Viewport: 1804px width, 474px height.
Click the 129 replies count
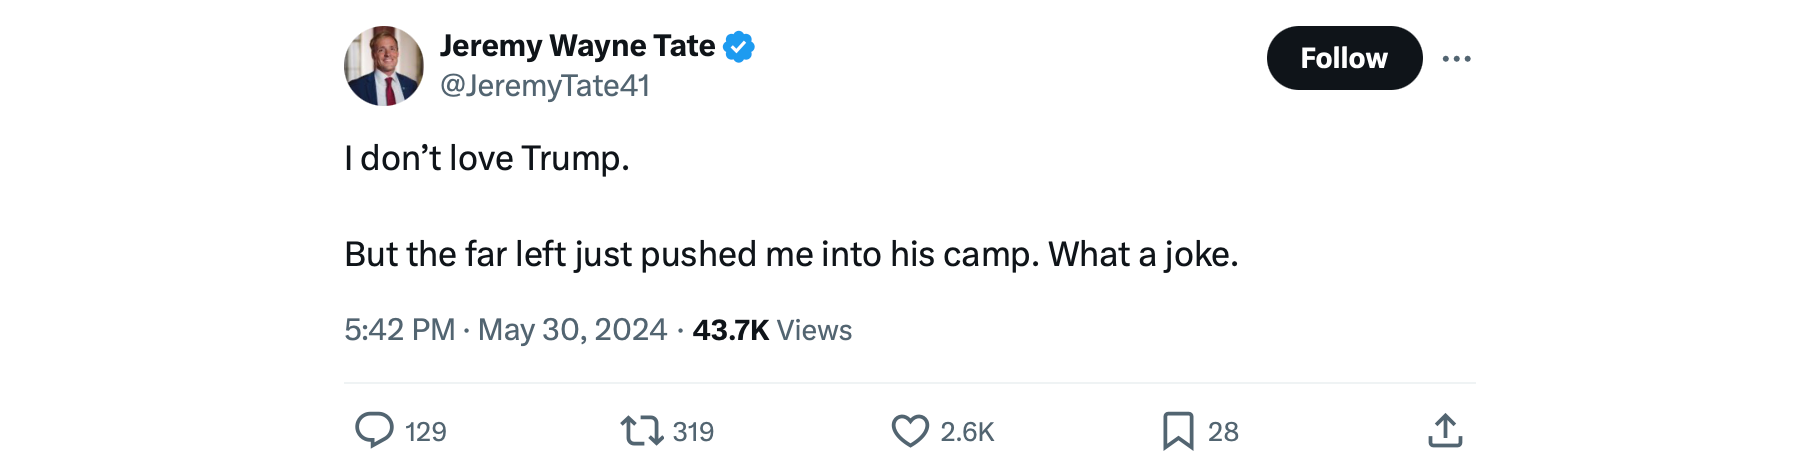click(x=426, y=432)
